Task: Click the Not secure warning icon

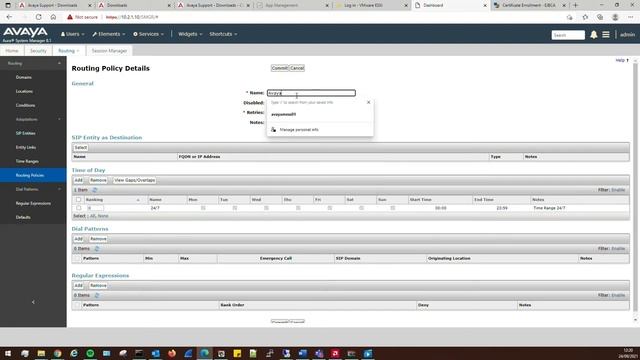Action: pyautogui.click(x=70, y=17)
